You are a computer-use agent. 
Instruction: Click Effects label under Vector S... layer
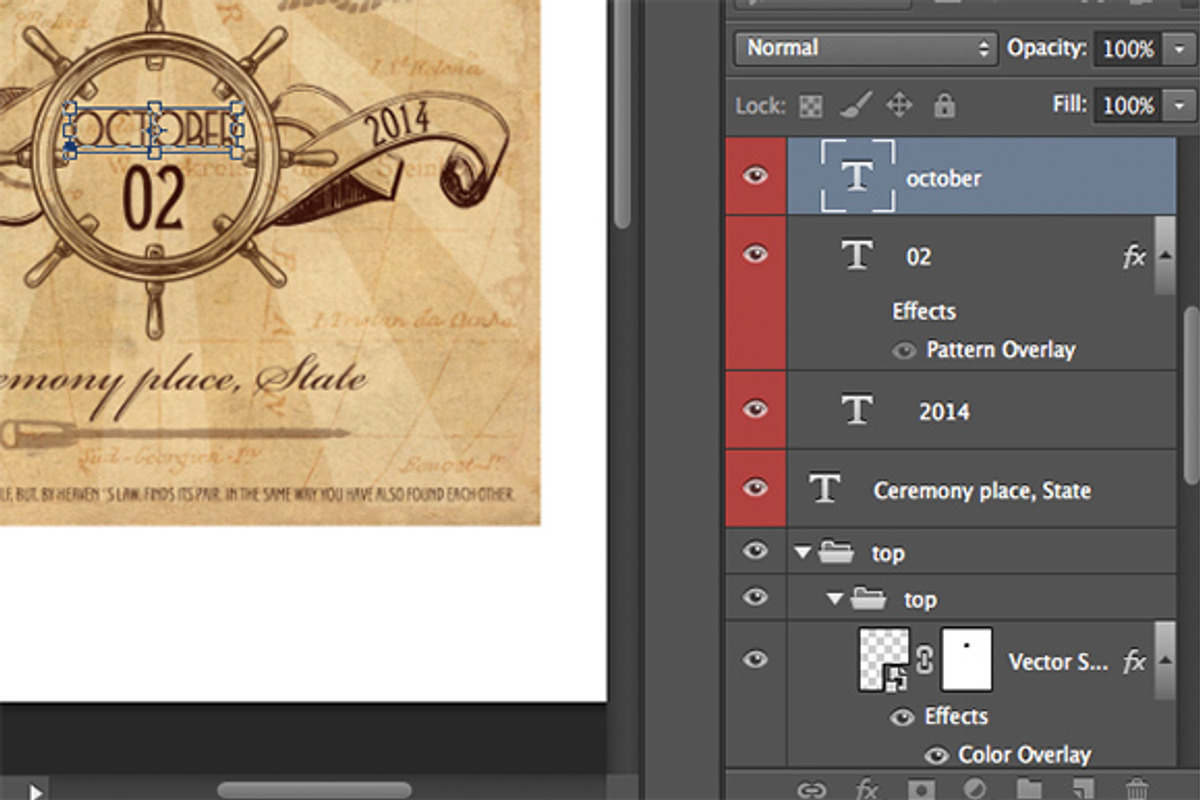pyautogui.click(x=956, y=716)
